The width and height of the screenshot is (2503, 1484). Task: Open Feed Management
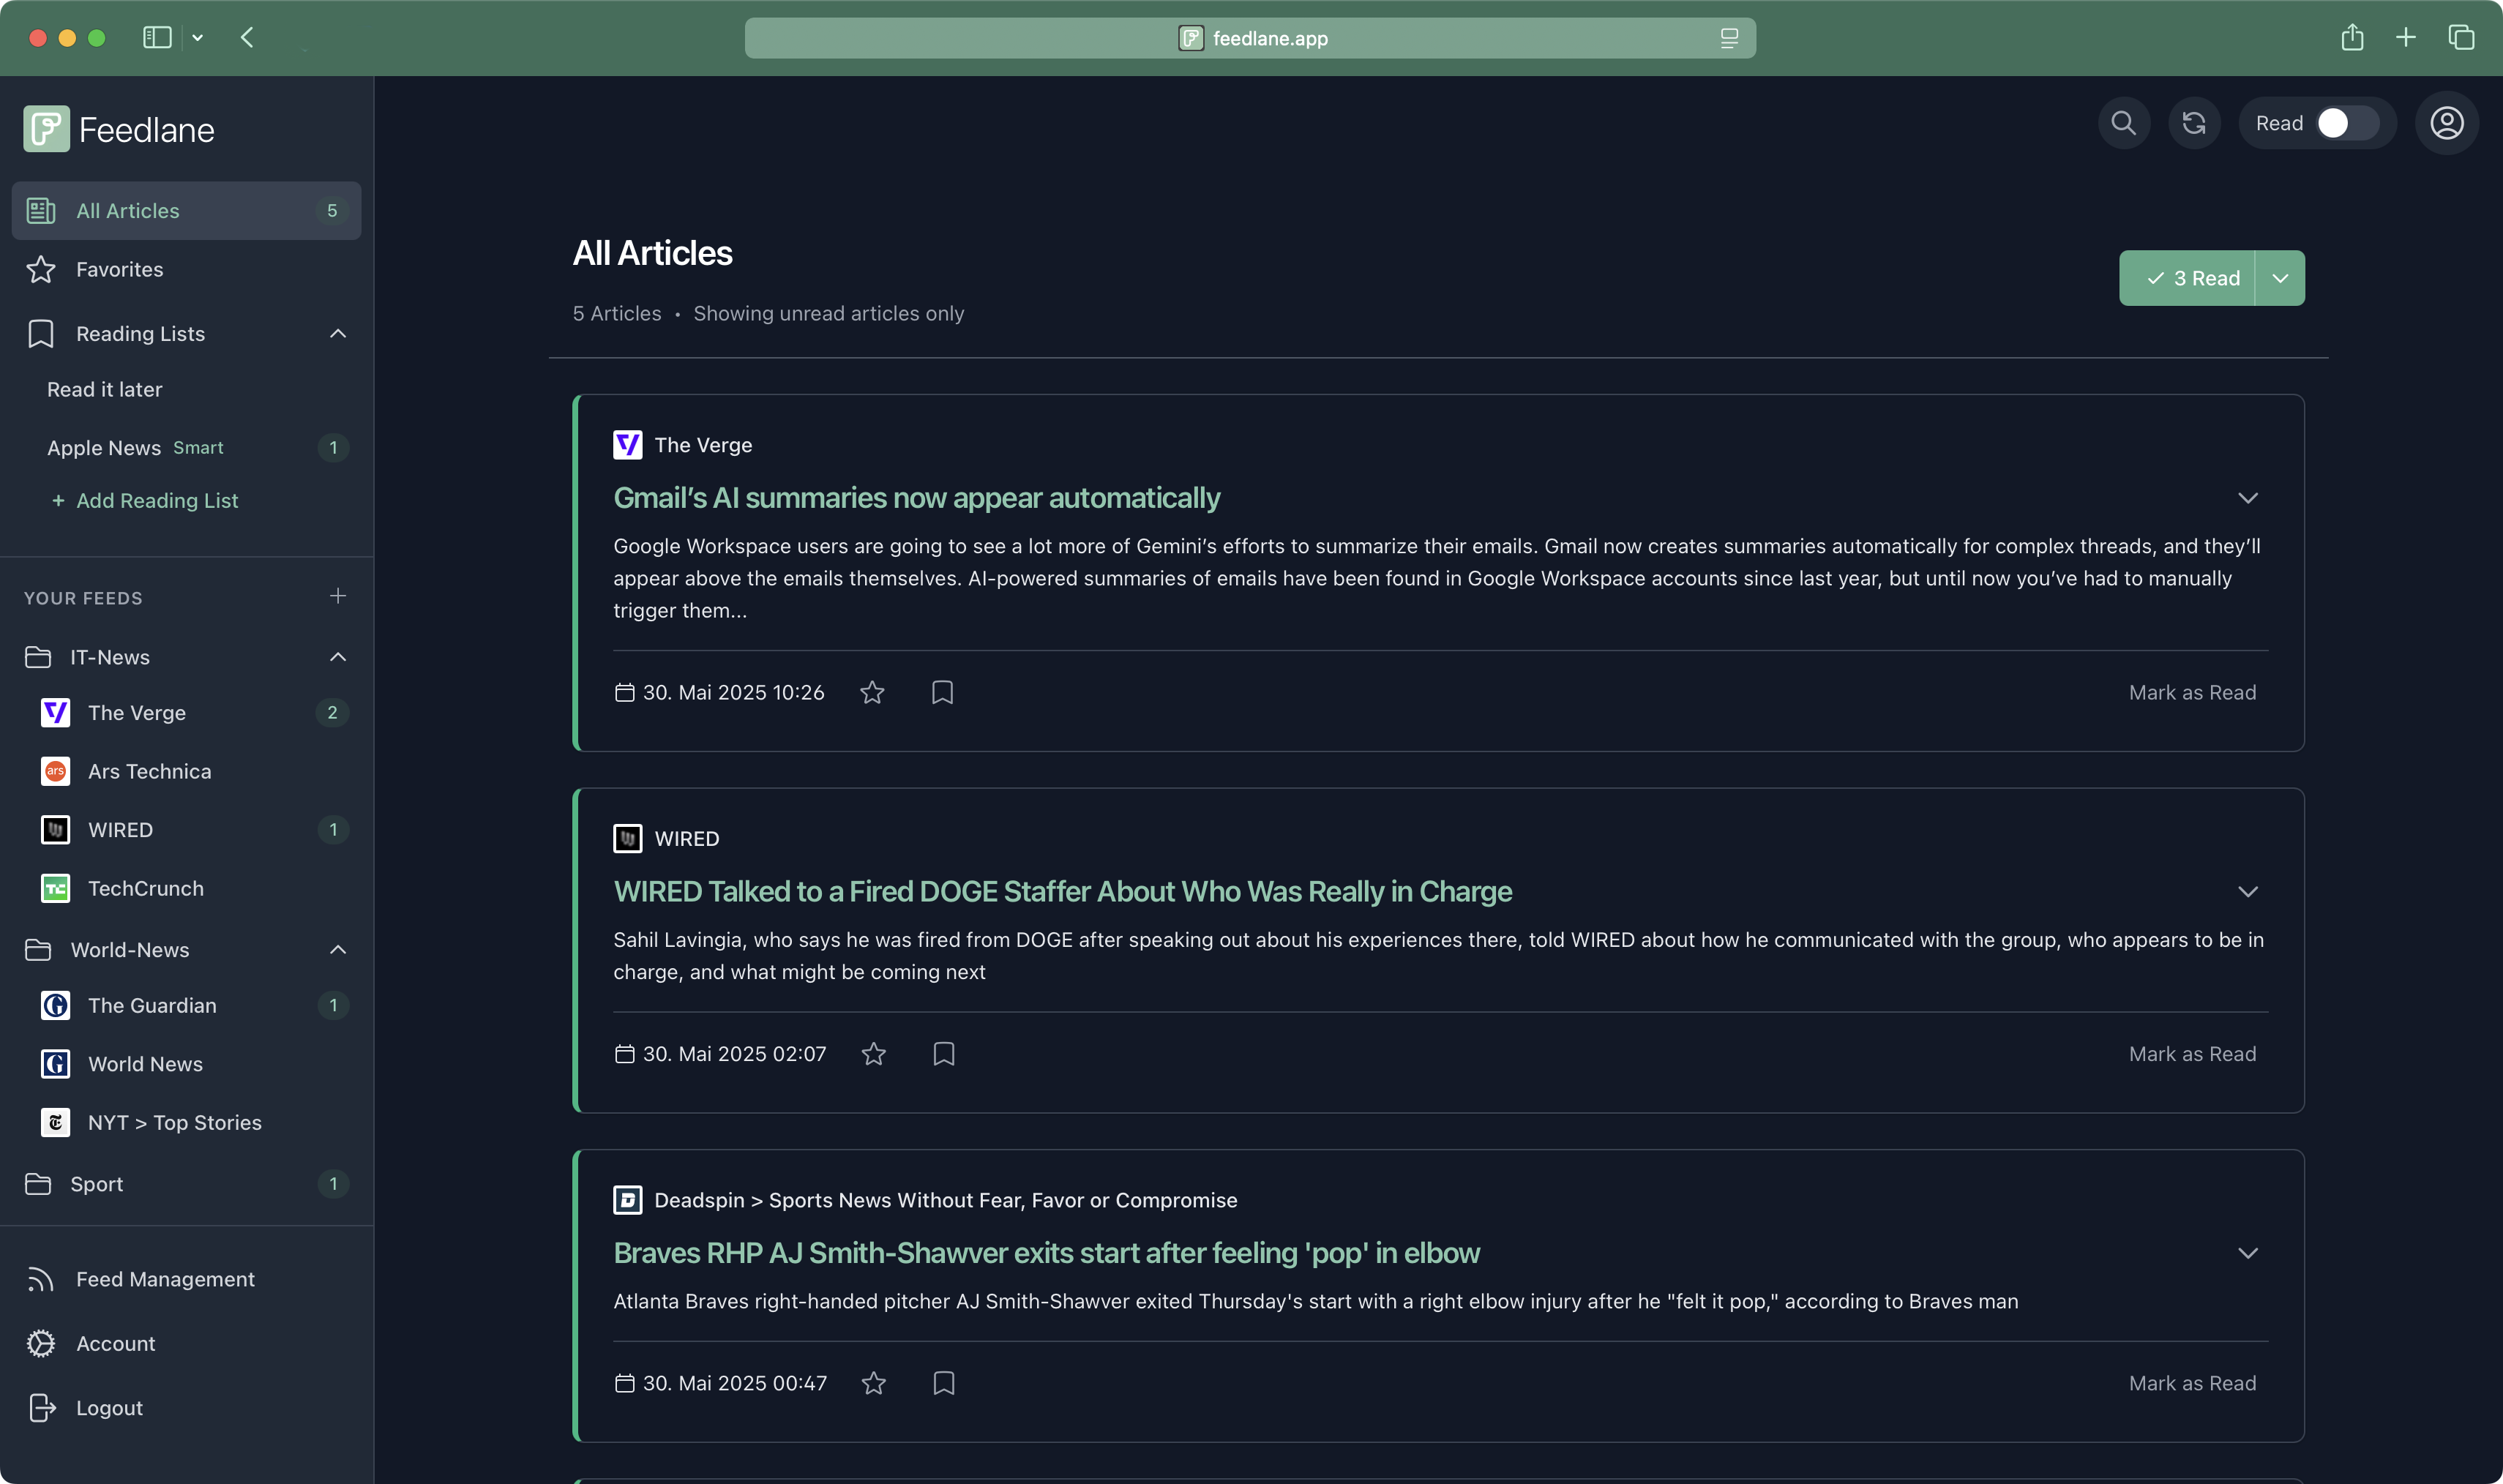(186, 1279)
